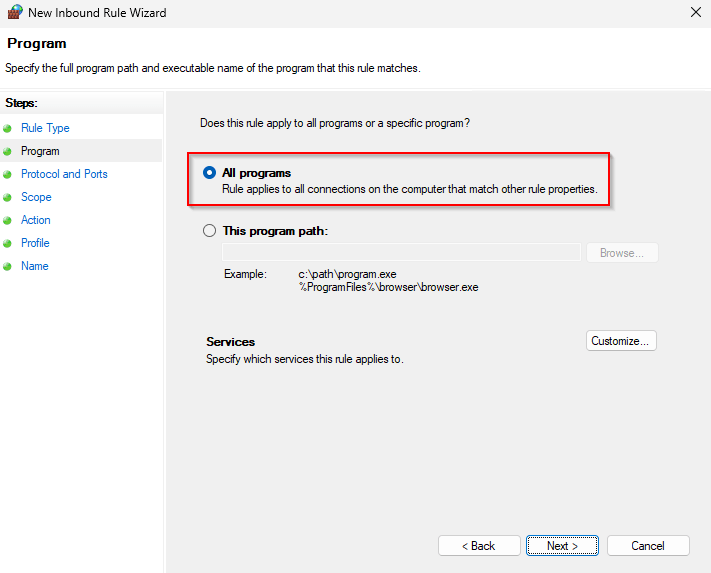Go to the Rule Type step label
The image size is (711, 573).
(x=45, y=128)
